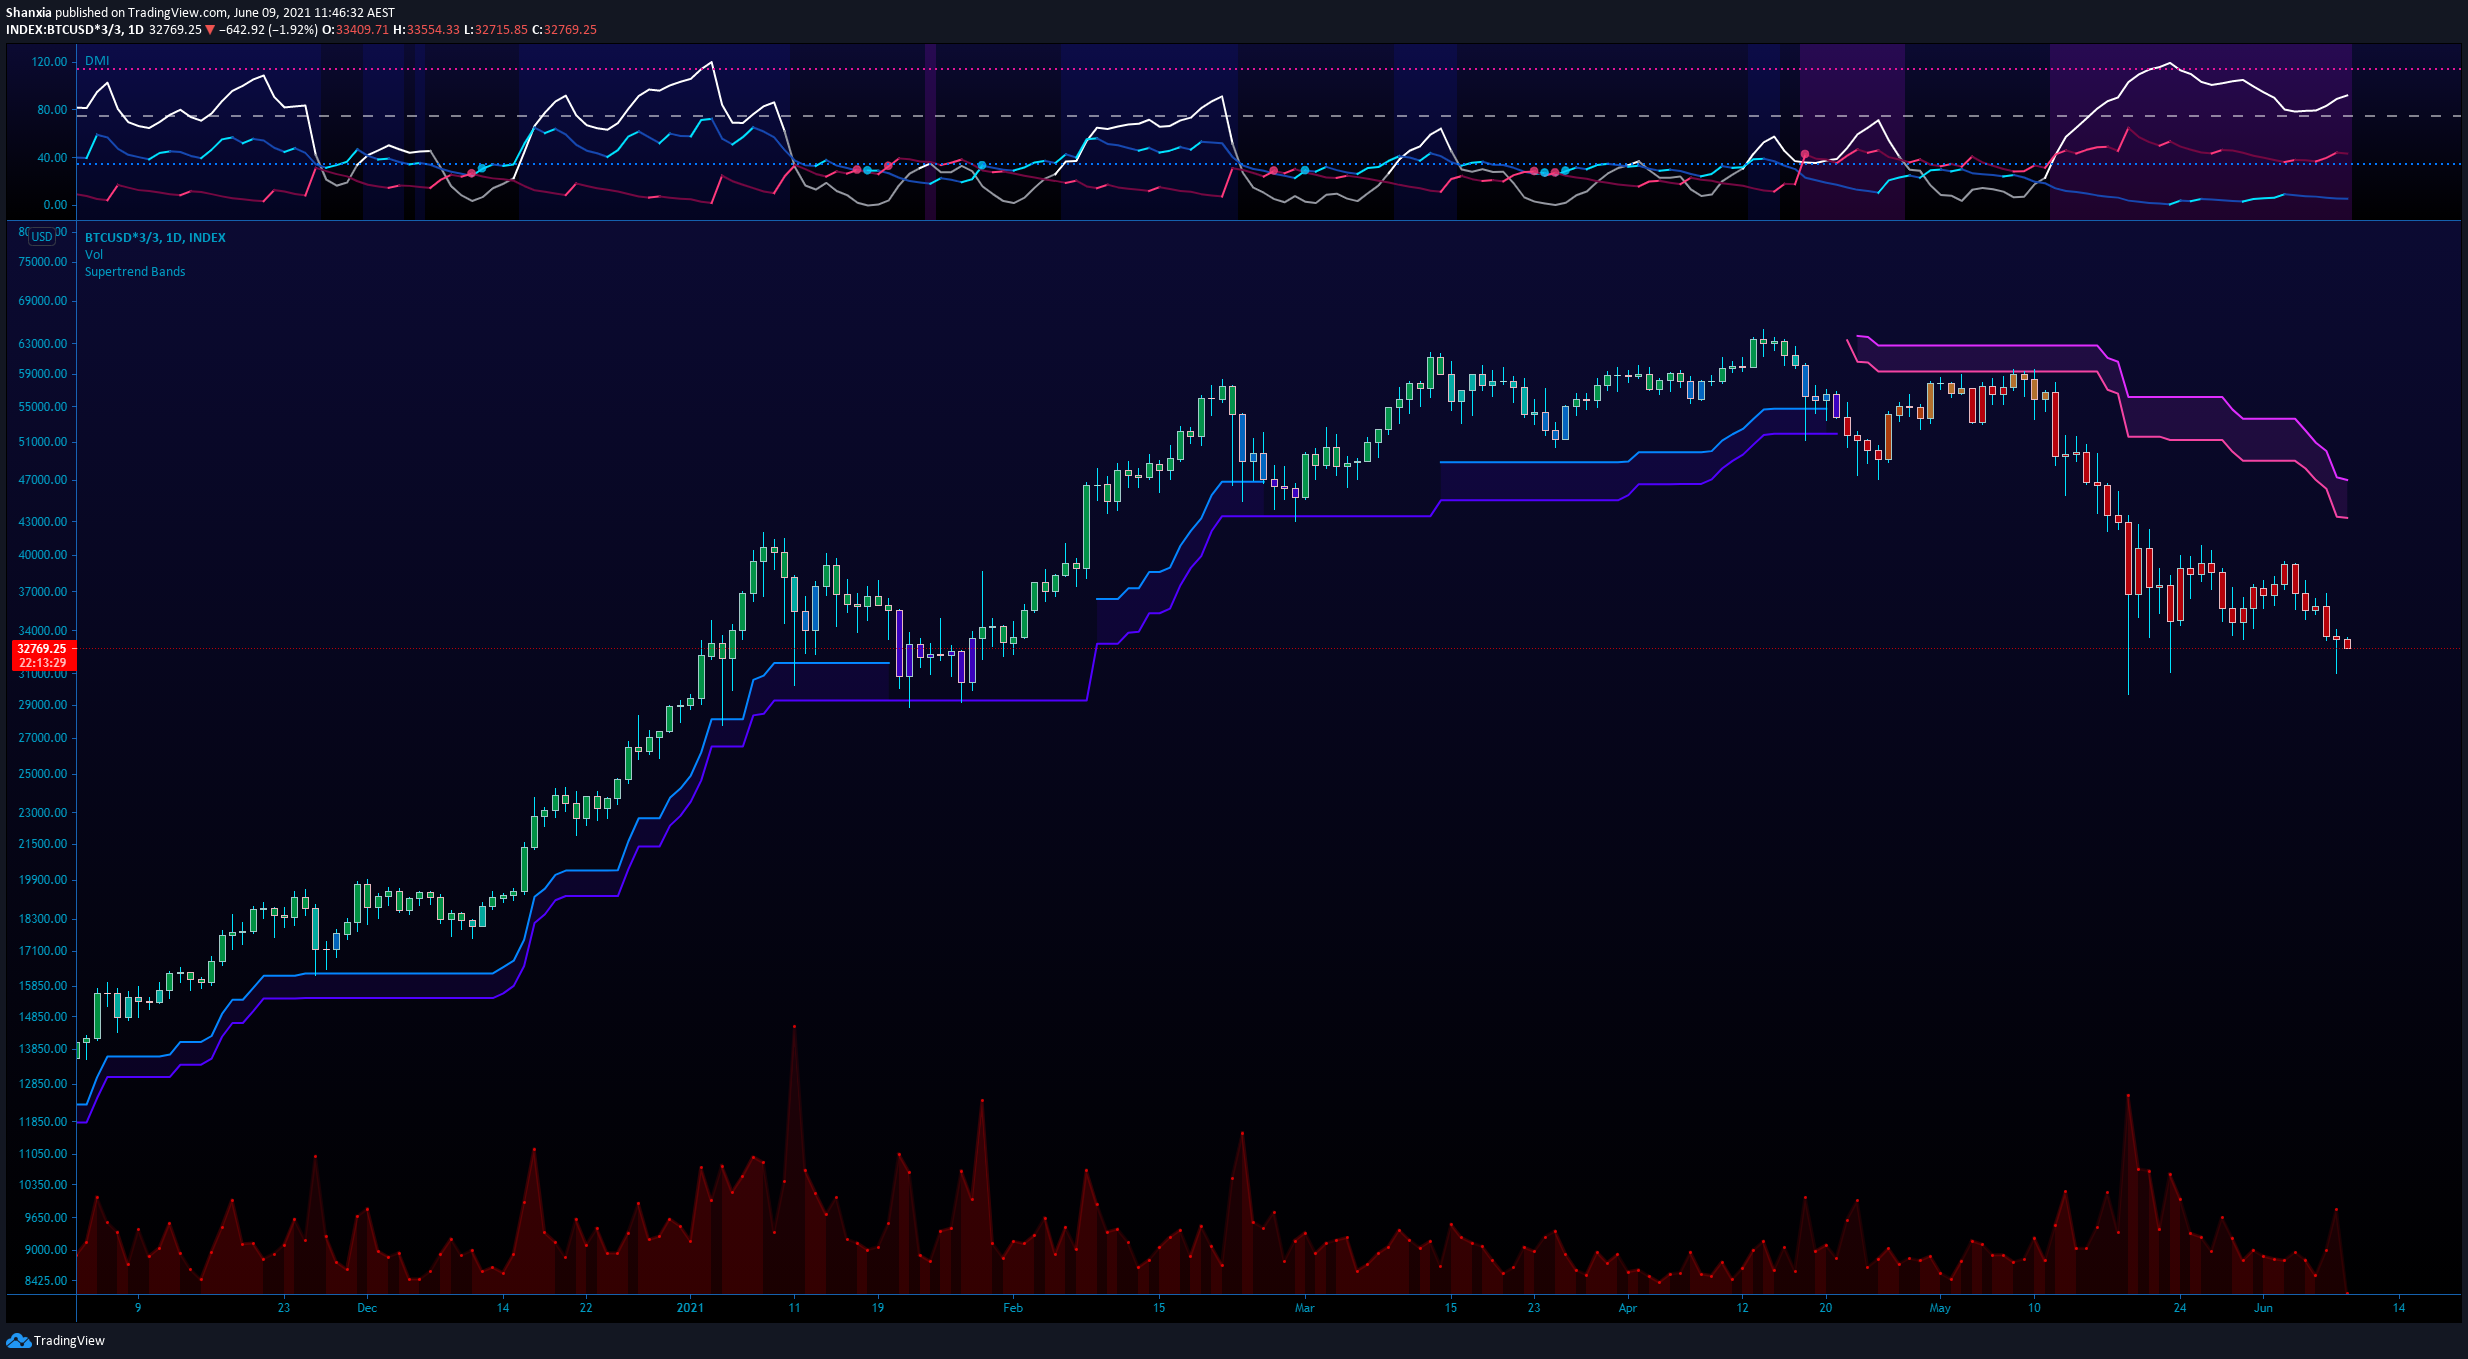Click the 23000.00 price axis label

pos(43,813)
